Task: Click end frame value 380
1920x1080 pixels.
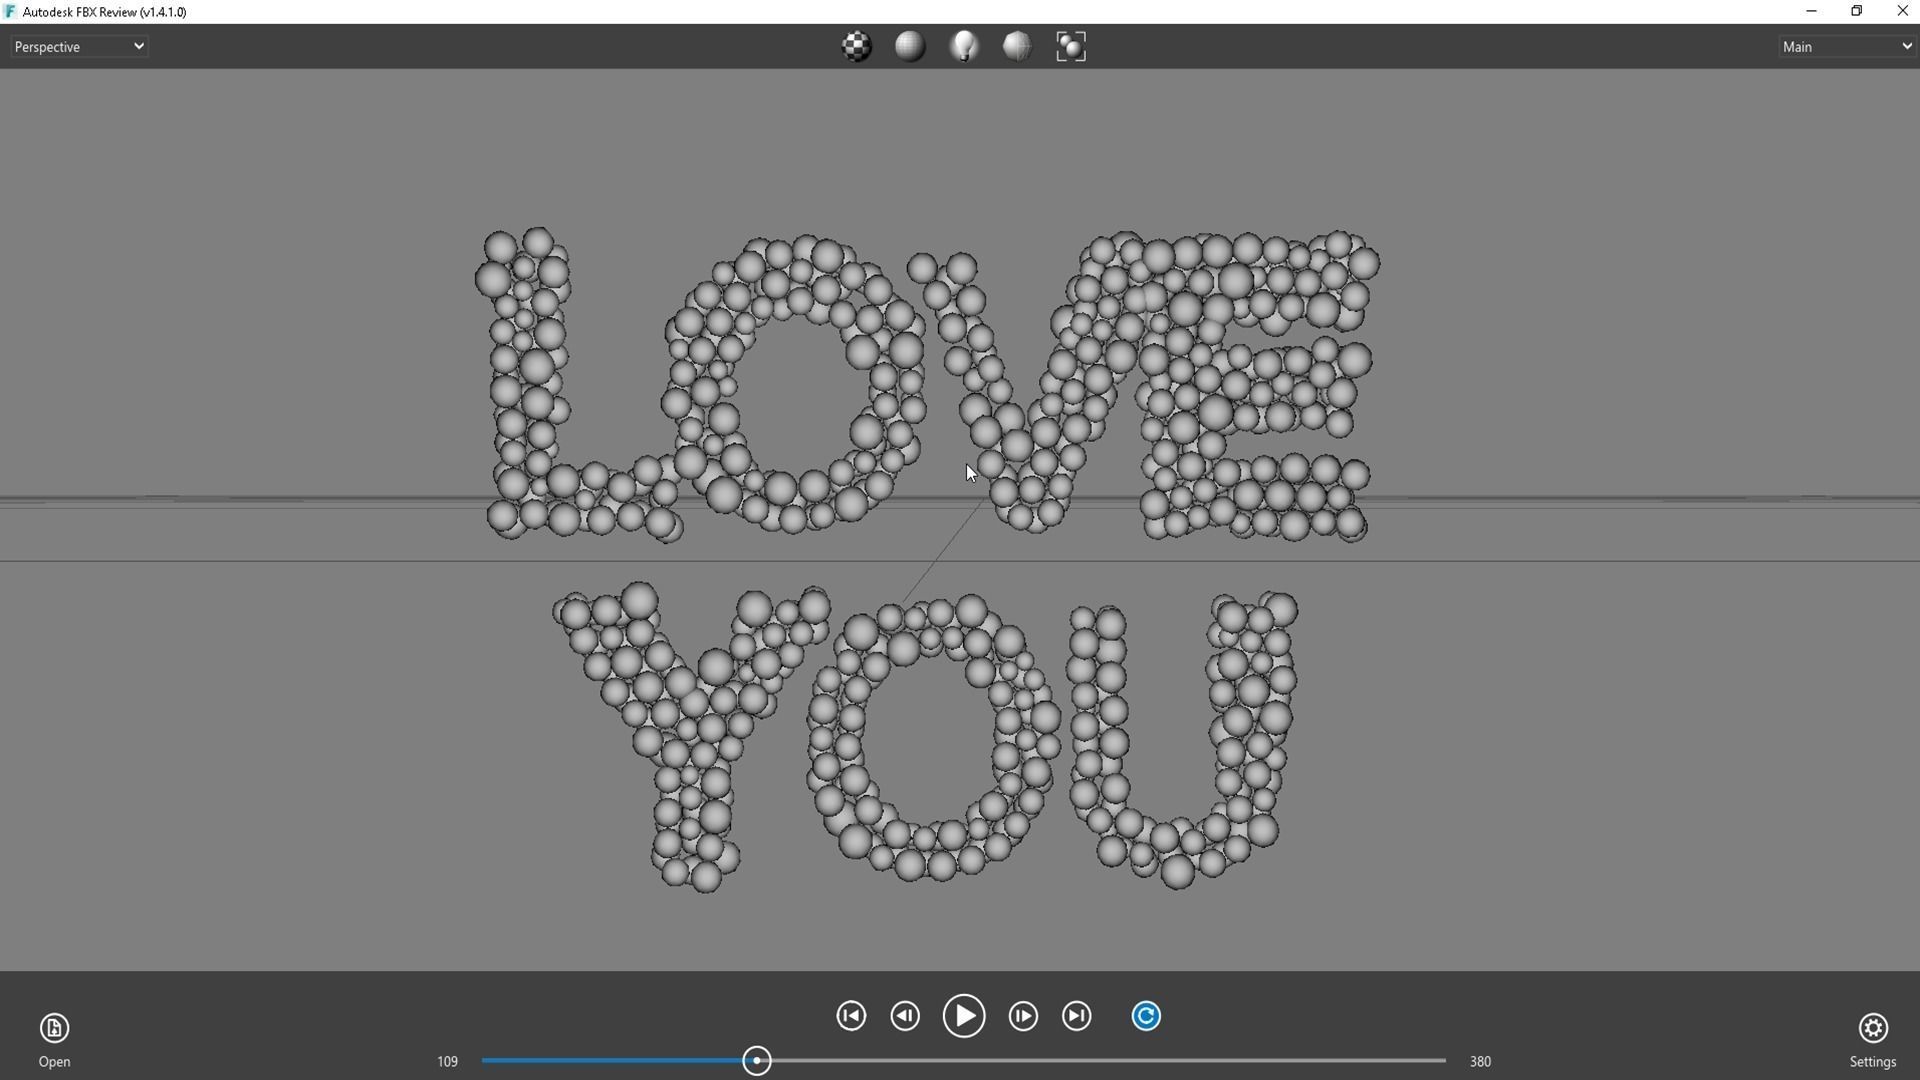Action: pyautogui.click(x=1480, y=1062)
